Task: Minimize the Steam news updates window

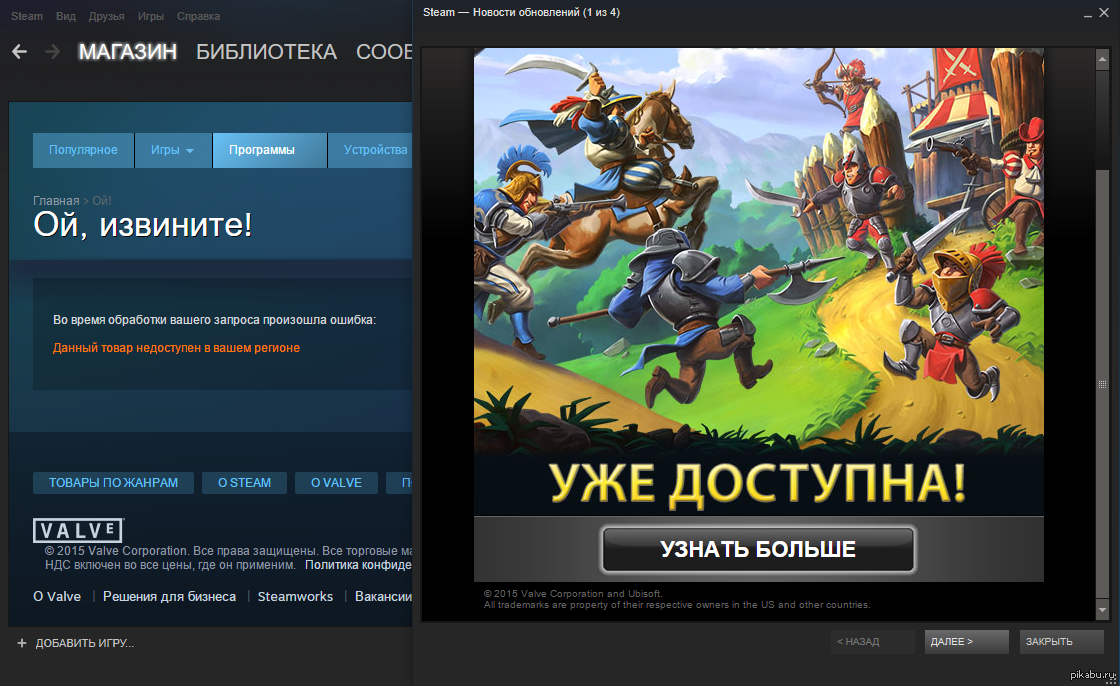Action: tap(1088, 14)
